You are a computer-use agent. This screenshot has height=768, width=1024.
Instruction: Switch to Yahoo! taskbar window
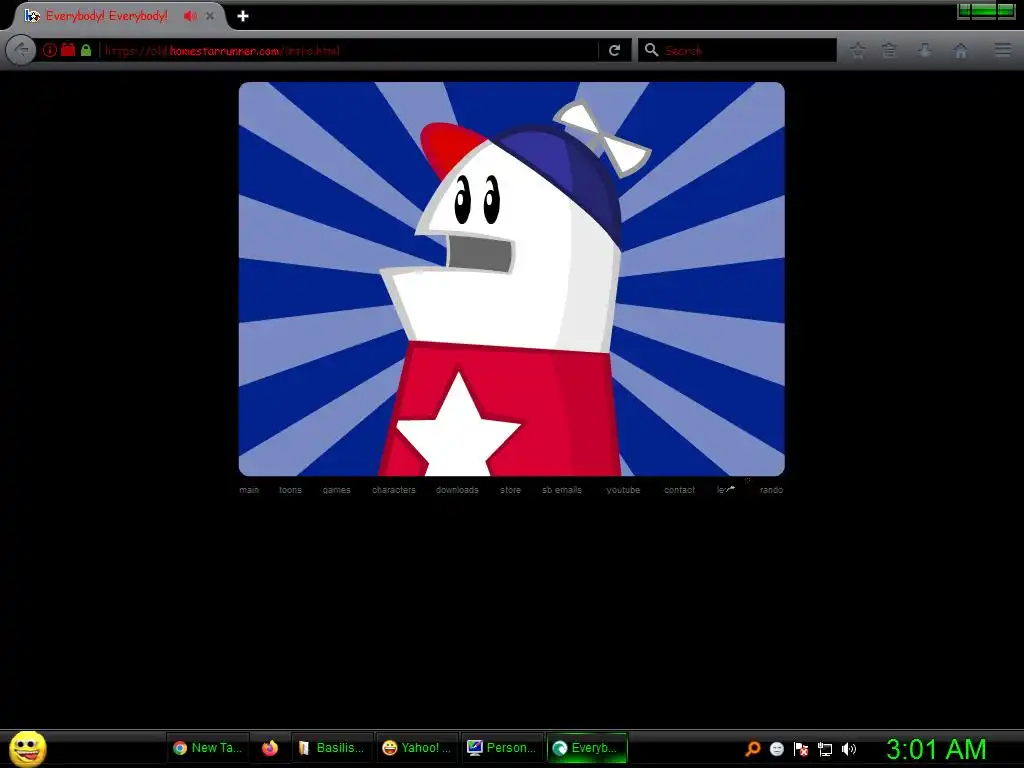[x=417, y=748]
